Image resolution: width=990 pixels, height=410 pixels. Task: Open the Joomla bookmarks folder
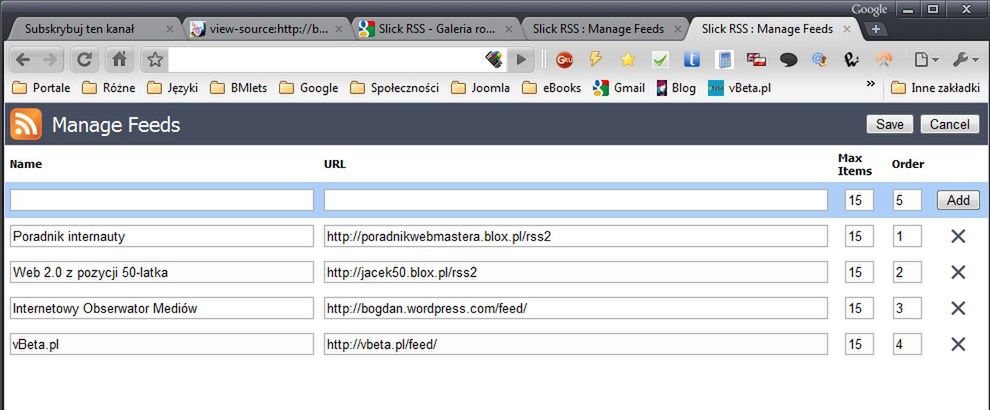(480, 88)
